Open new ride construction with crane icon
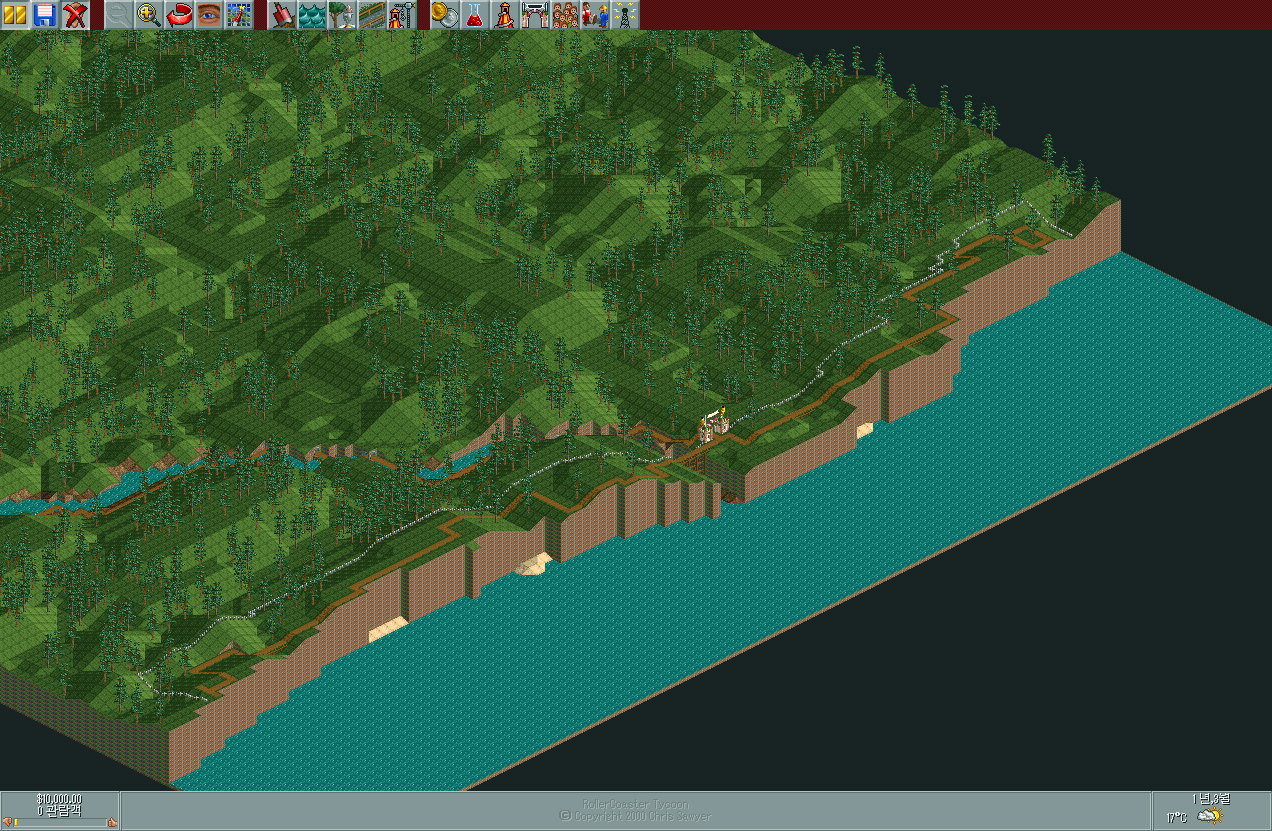1272x831 pixels. pos(403,14)
